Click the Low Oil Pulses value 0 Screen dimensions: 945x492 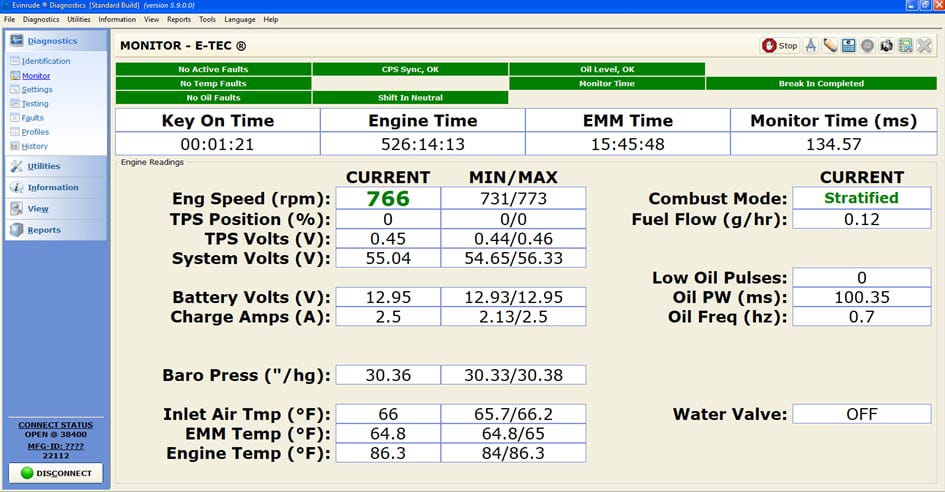862,277
